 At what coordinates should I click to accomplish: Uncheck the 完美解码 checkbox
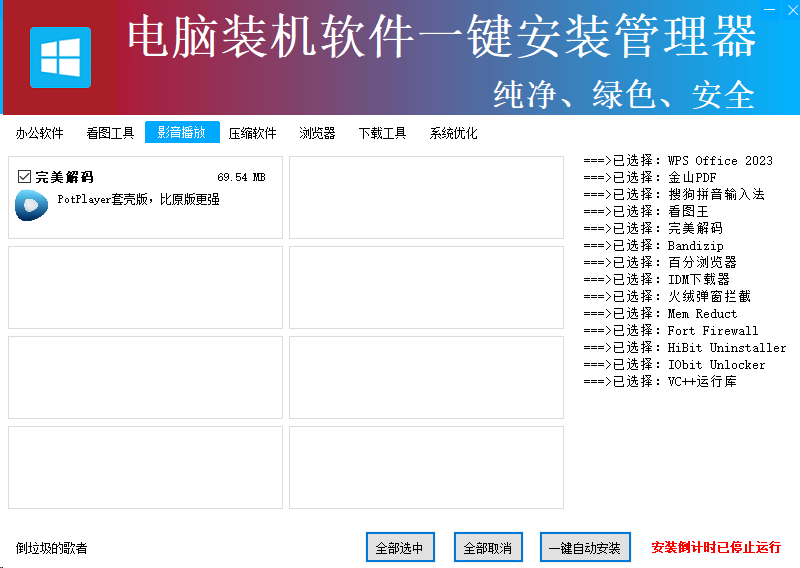tap(24, 177)
